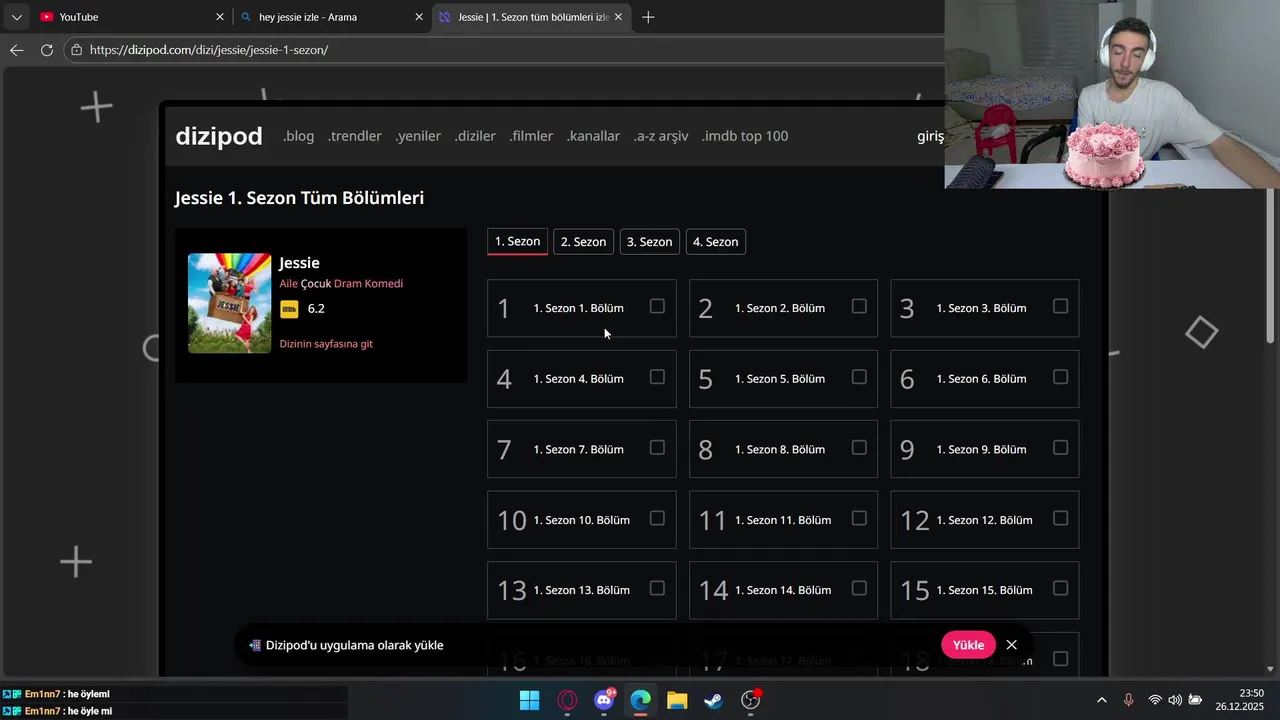Image resolution: width=1280 pixels, height=720 pixels.
Task: Open the .yeniler menu link
Action: point(418,136)
